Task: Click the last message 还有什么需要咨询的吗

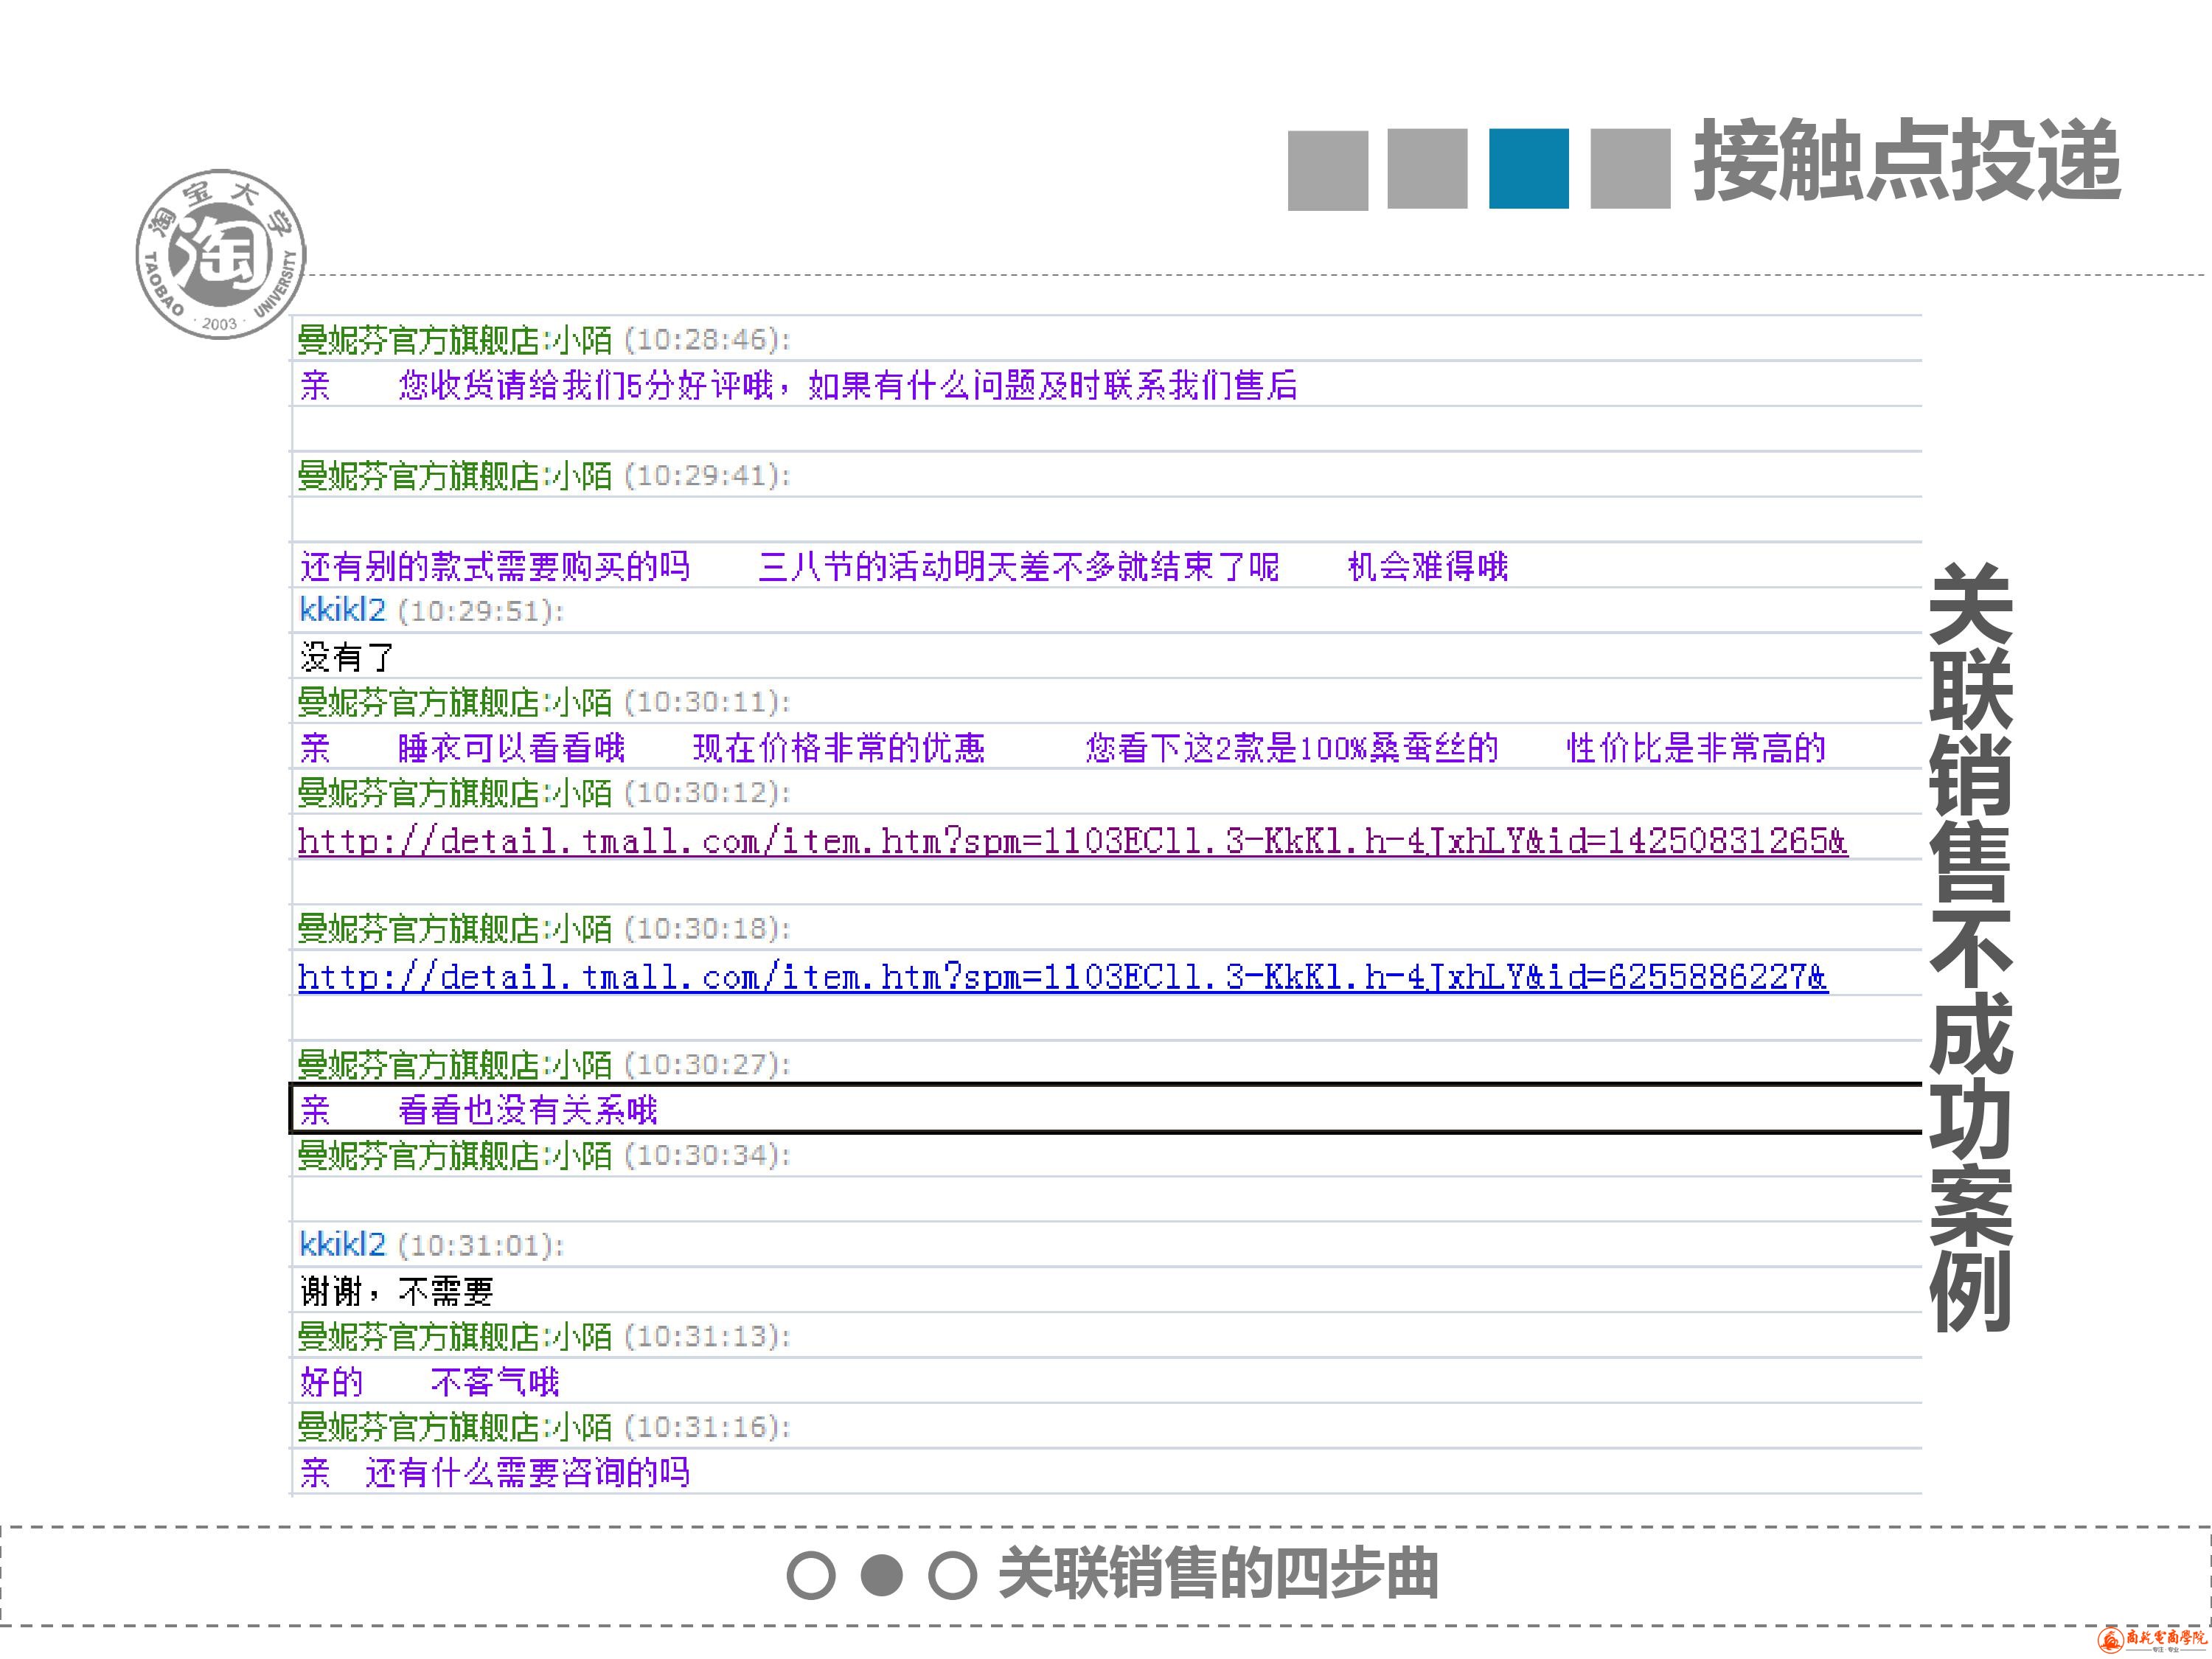Action: click(527, 1472)
